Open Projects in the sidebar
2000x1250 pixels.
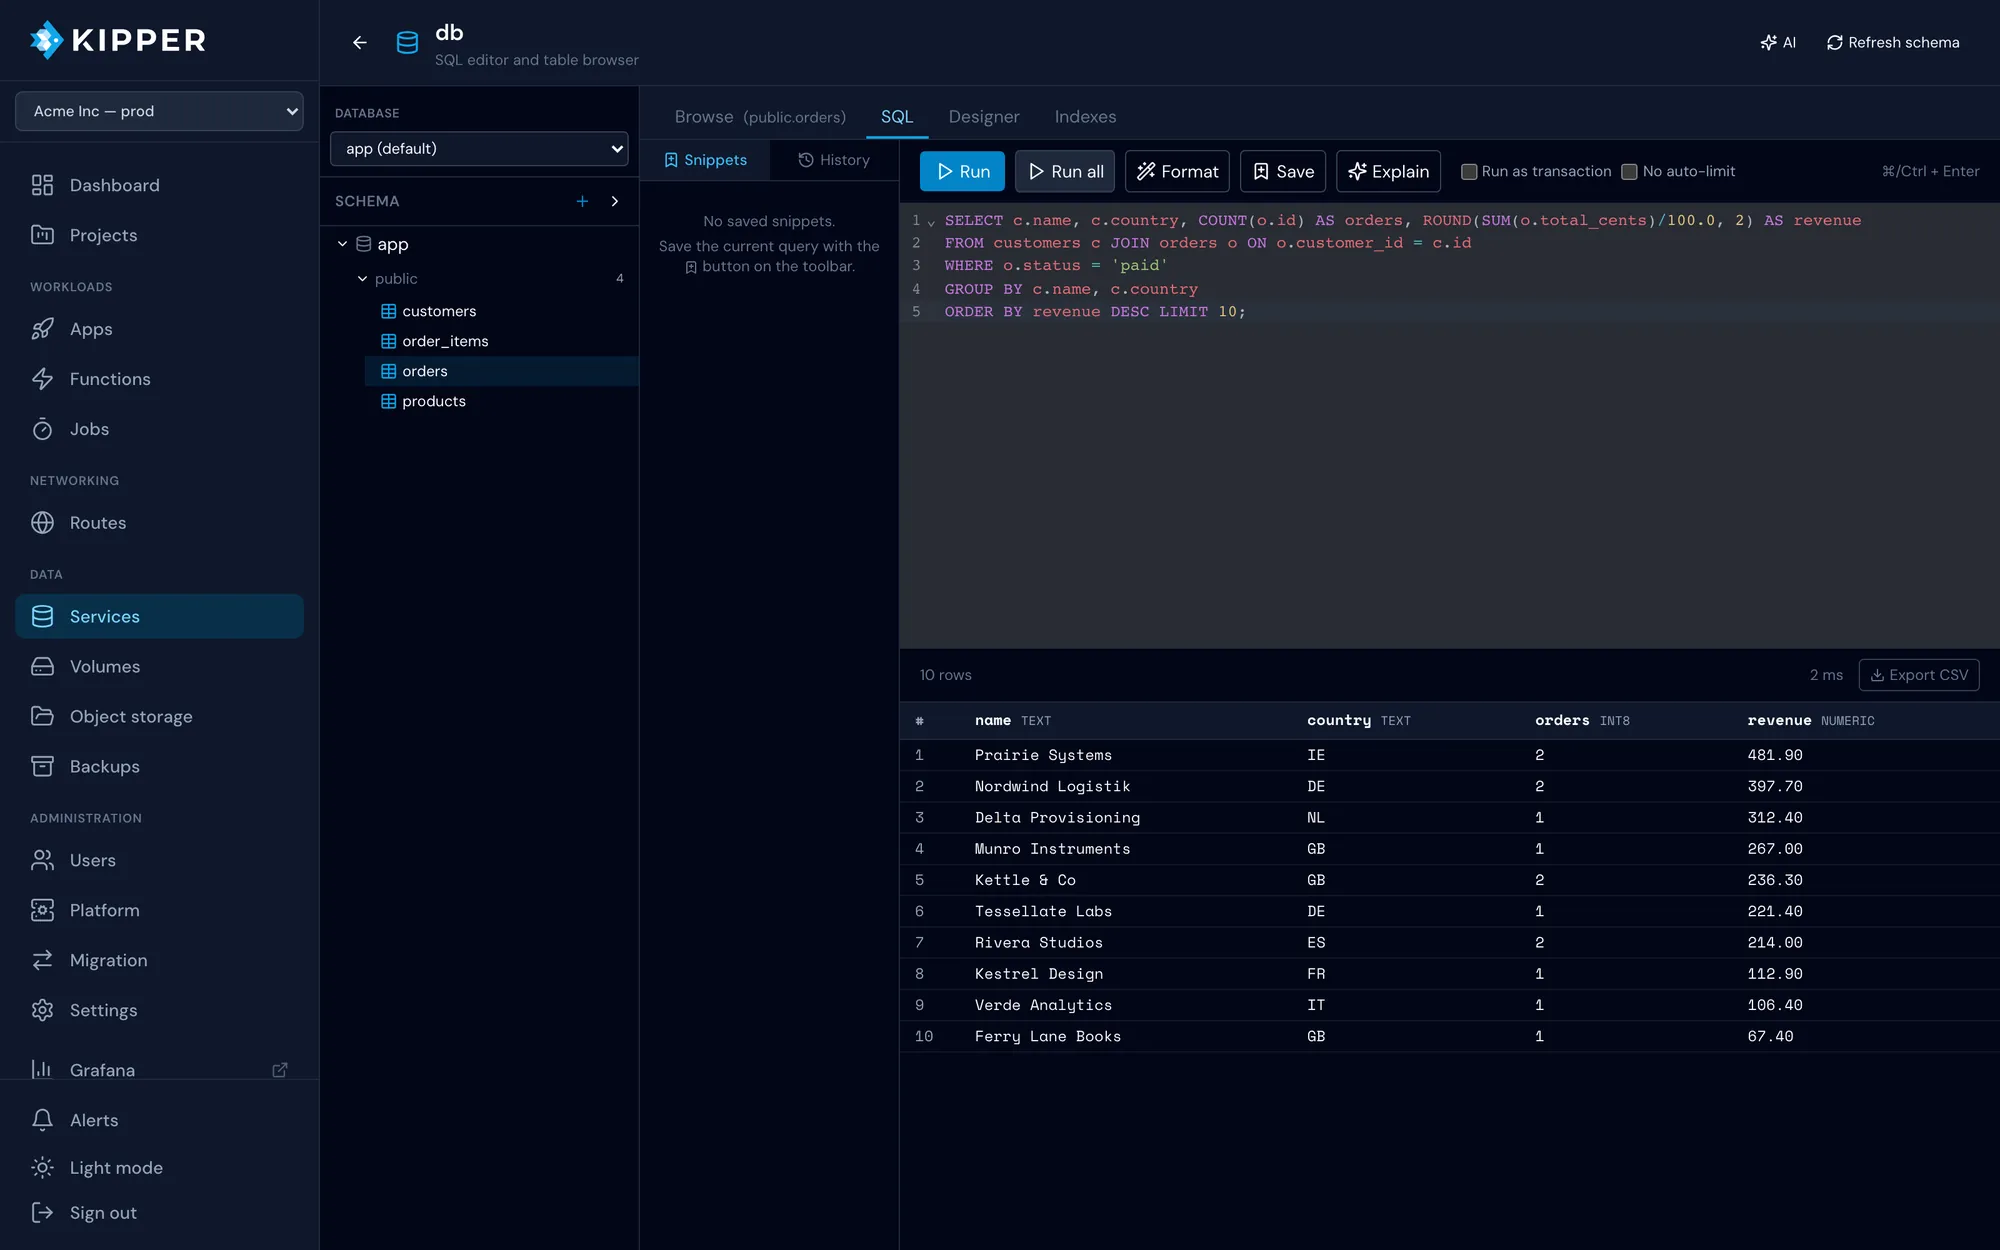tap(159, 235)
